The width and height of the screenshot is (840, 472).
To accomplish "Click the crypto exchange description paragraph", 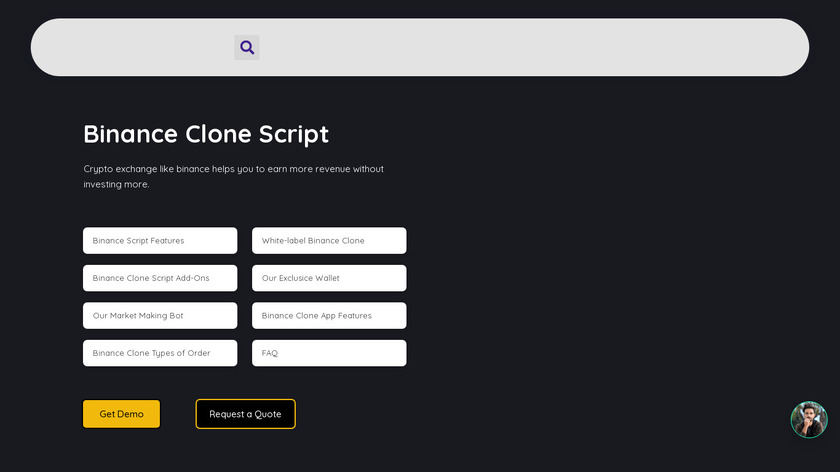I will tap(234, 176).
